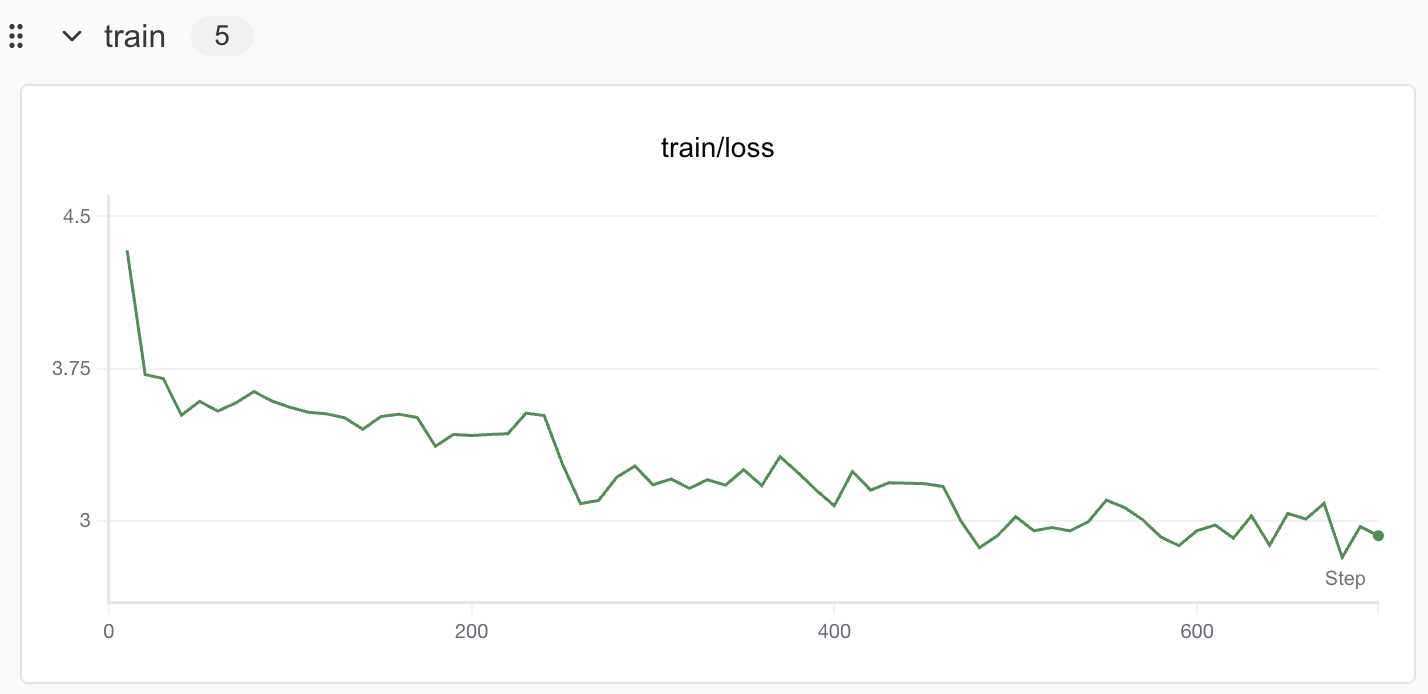Click the top horizontal gridline at 4.5

(x=740, y=216)
